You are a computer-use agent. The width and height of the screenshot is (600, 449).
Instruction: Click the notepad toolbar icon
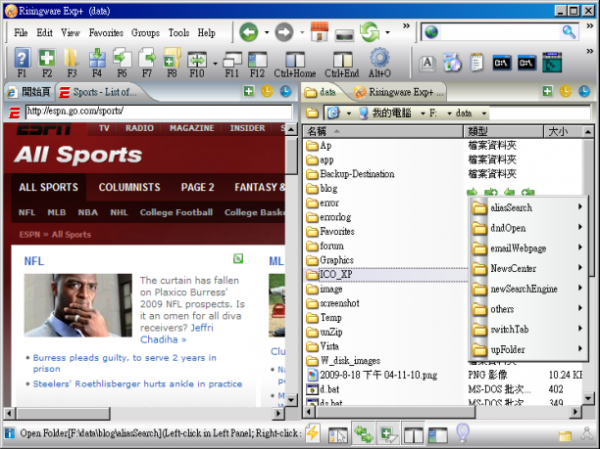pos(477,62)
